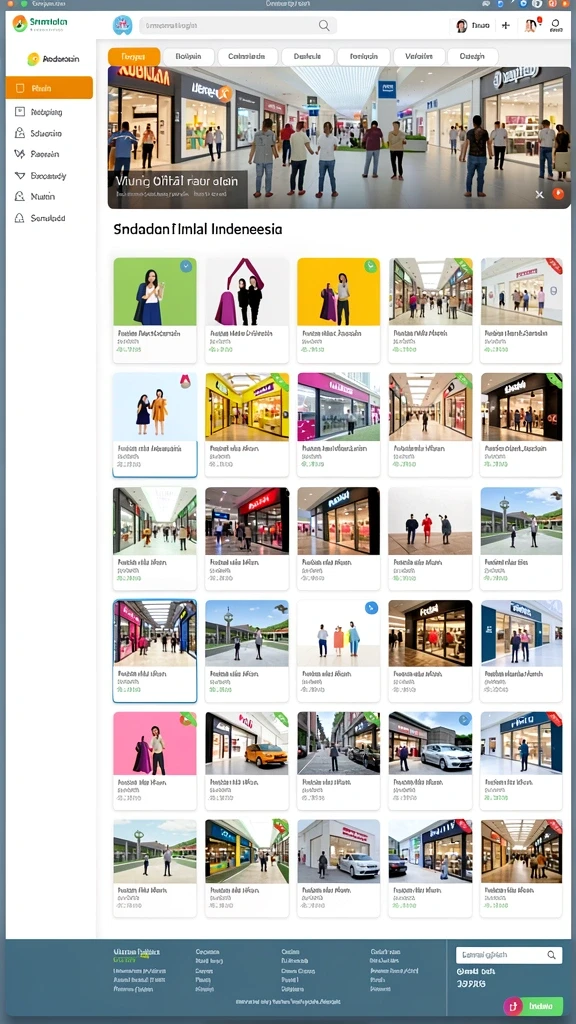Screen dimensions: 576x1024
Task: Switch to the fourth category tab
Action: pyautogui.click(x=307, y=56)
